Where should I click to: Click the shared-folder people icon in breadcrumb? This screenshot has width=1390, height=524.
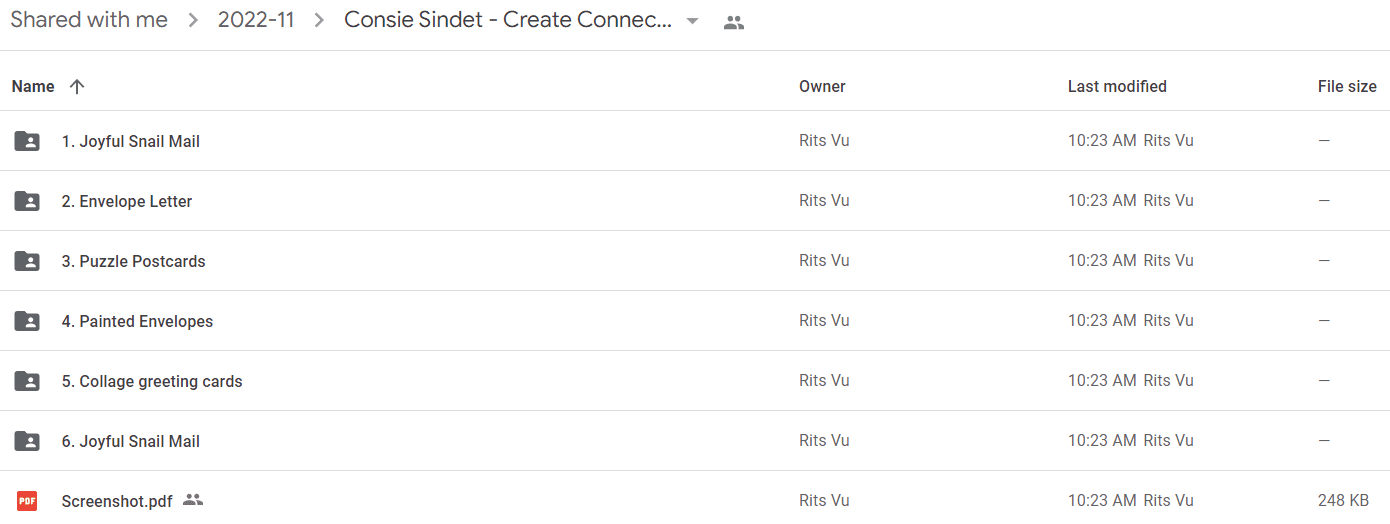point(734,22)
